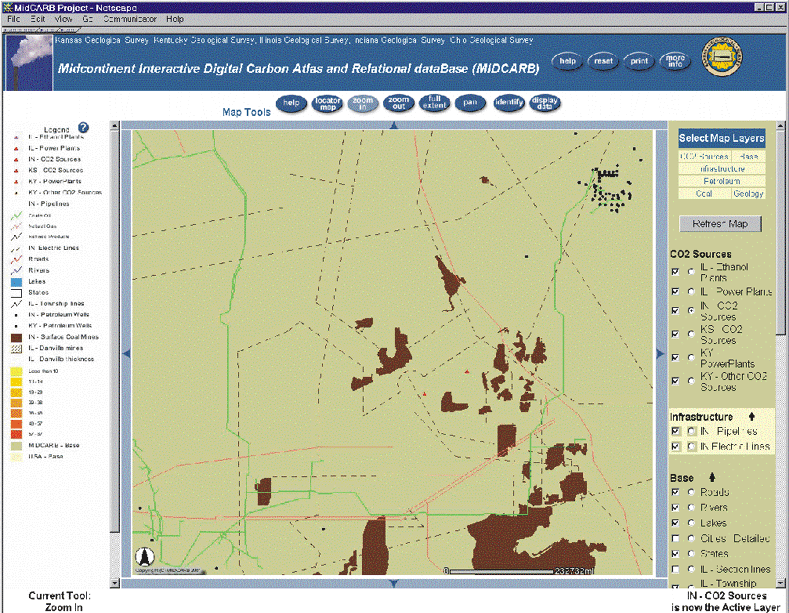Make Roads the active layer
The image size is (789, 613).
[691, 492]
